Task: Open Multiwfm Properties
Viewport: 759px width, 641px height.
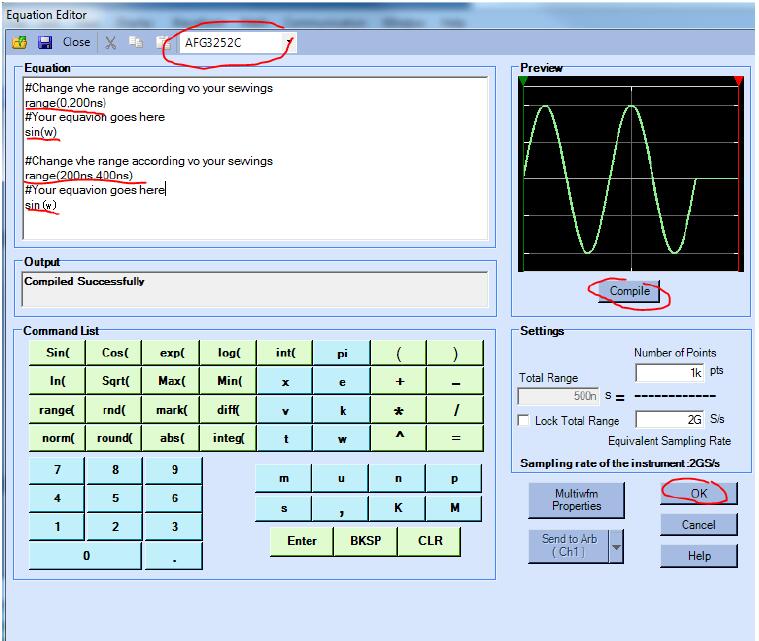Action: pyautogui.click(x=577, y=500)
